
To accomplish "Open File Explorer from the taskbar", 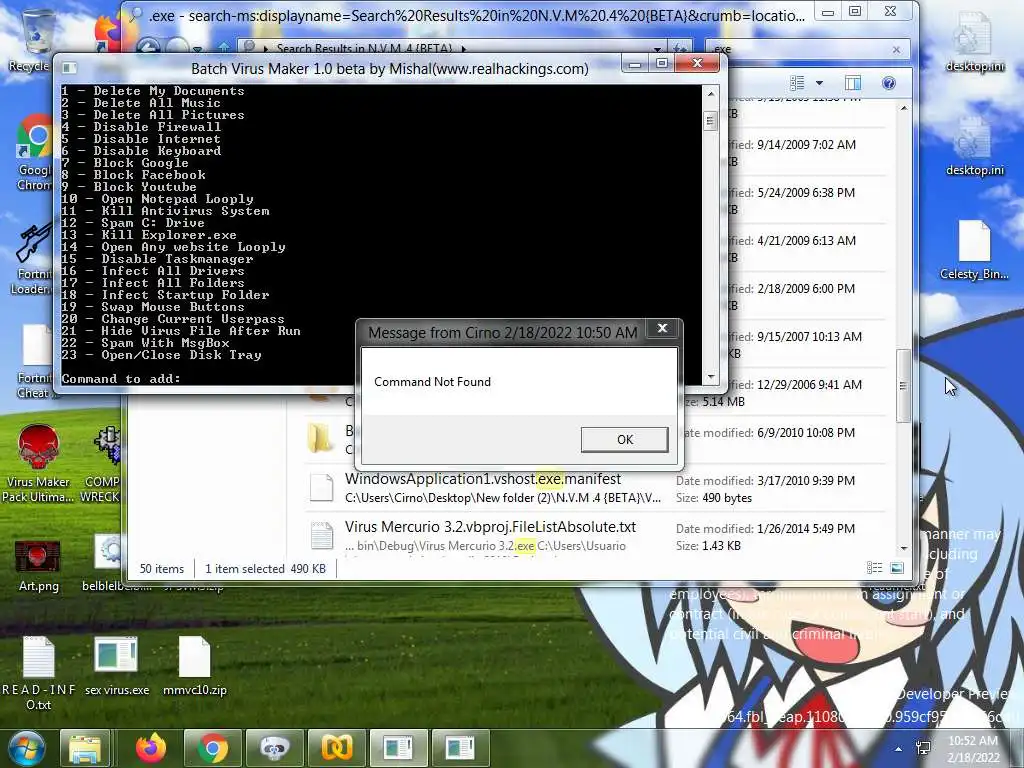I will [85, 748].
